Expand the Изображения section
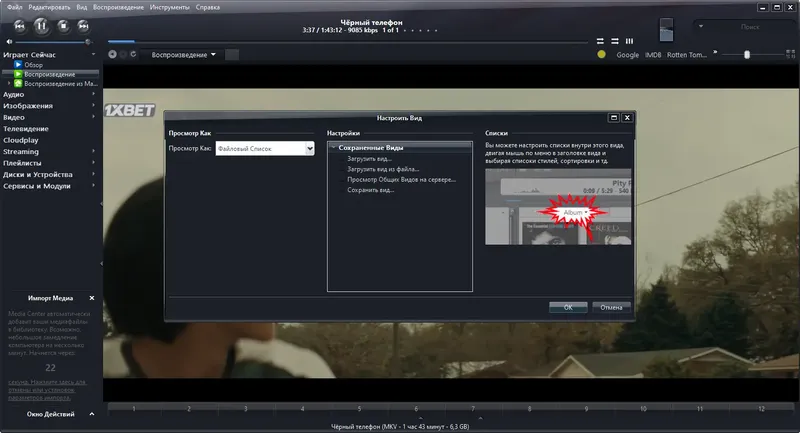This screenshot has width=800, height=433. pyautogui.click(x=93, y=105)
